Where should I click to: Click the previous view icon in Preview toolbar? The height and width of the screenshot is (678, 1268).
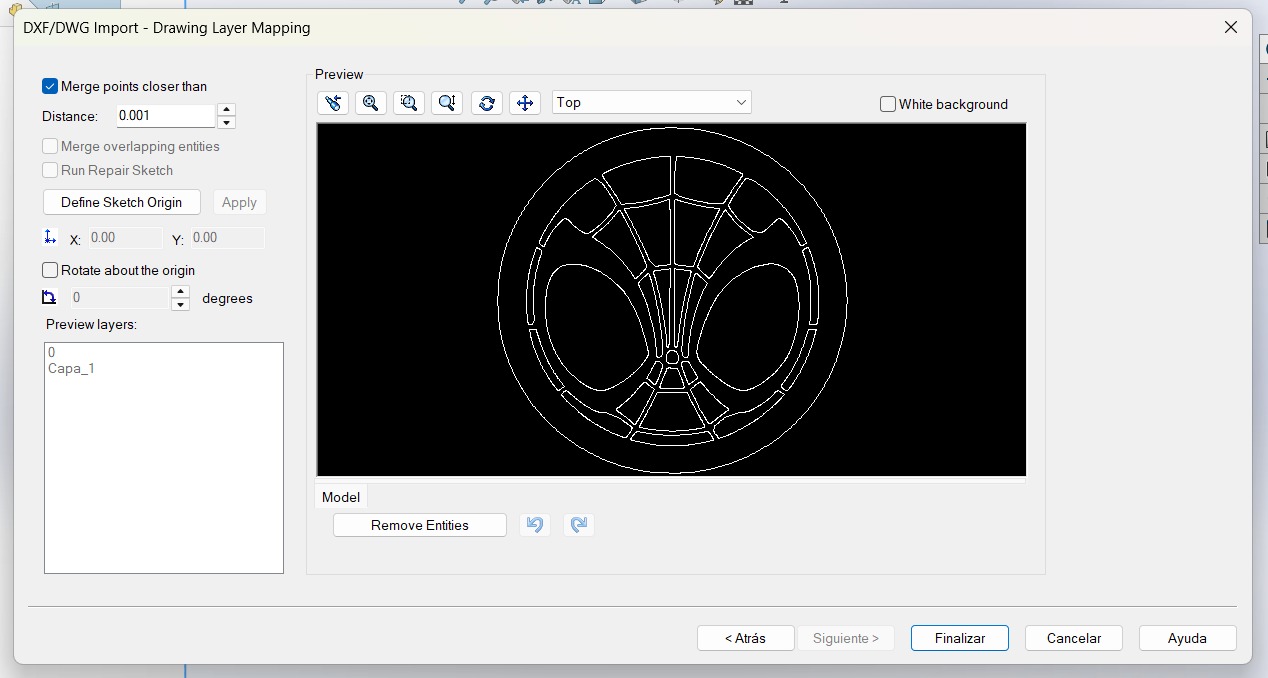coord(333,102)
